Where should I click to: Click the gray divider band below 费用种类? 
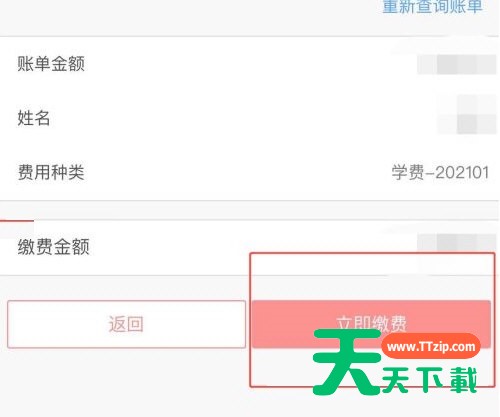pyautogui.click(x=250, y=210)
